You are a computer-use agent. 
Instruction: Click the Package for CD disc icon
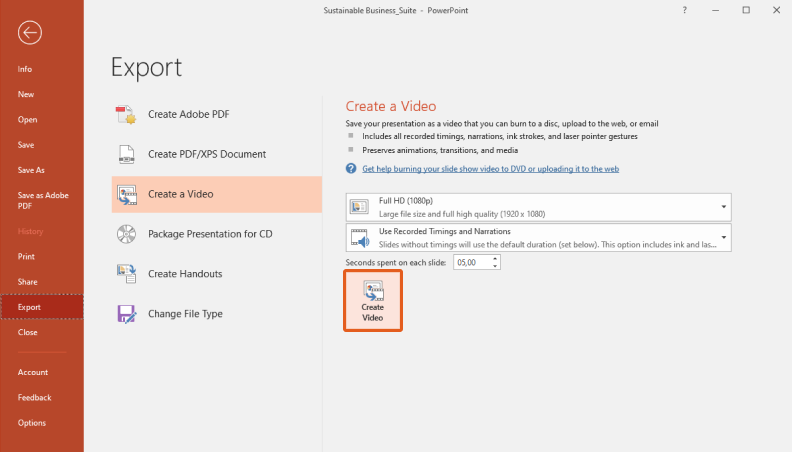(126, 234)
